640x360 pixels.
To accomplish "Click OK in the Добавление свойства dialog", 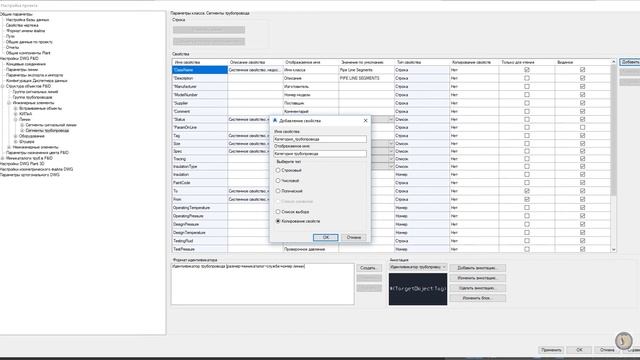I will pos(325,237).
